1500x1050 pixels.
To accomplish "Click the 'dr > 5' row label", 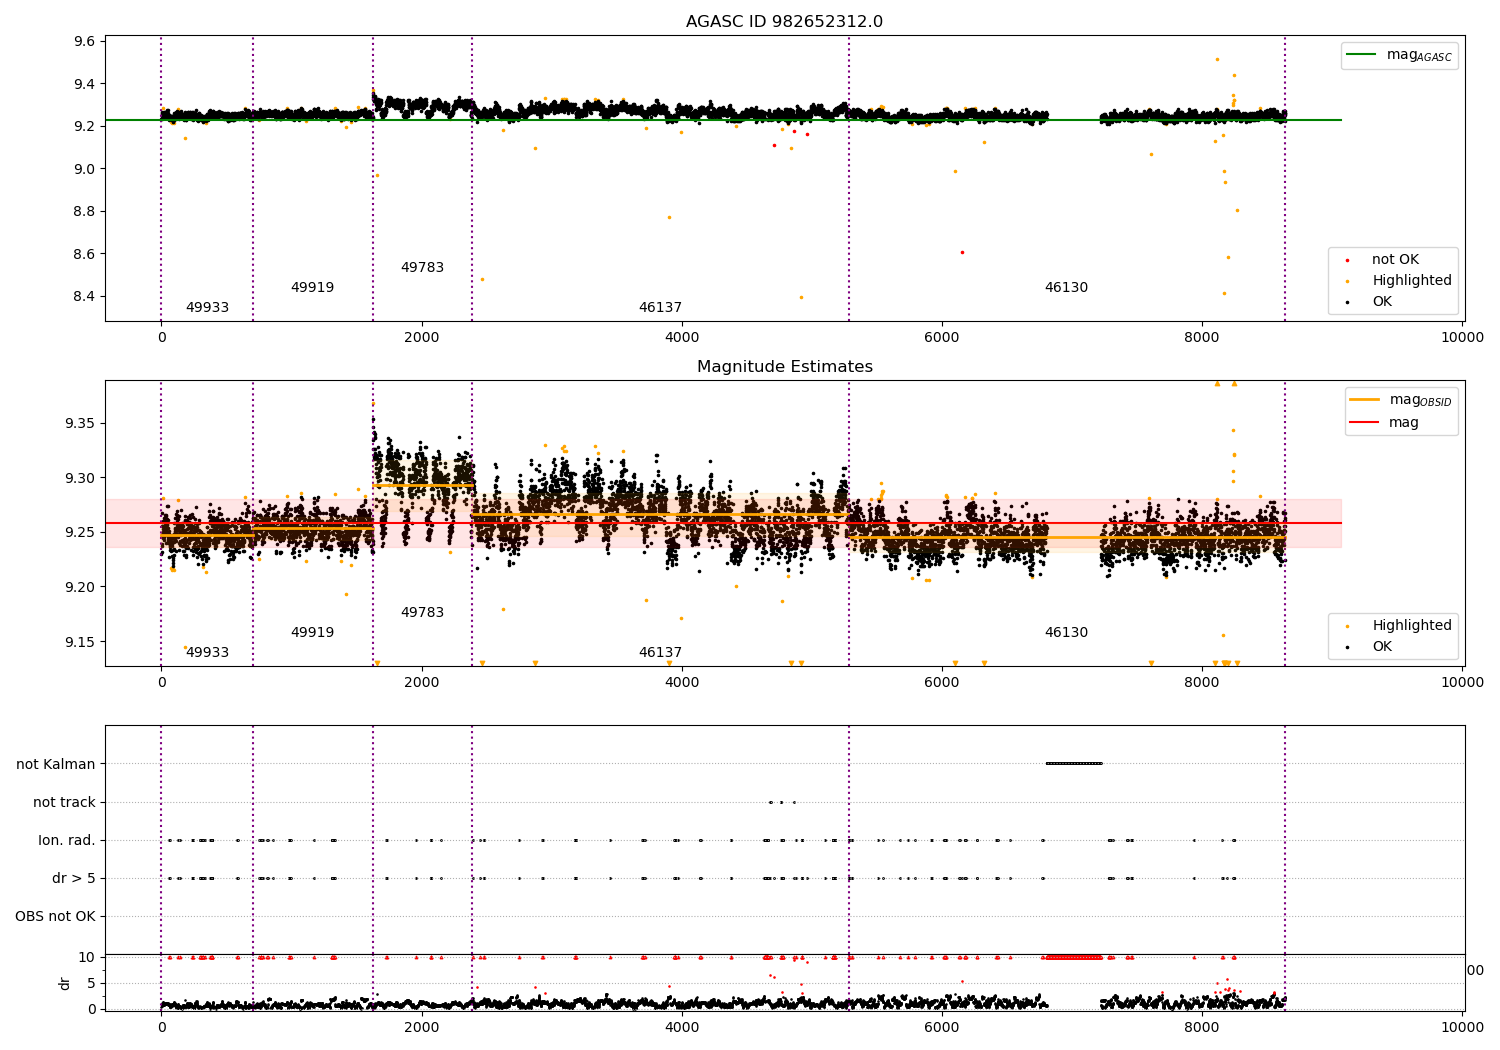I will click(74, 879).
